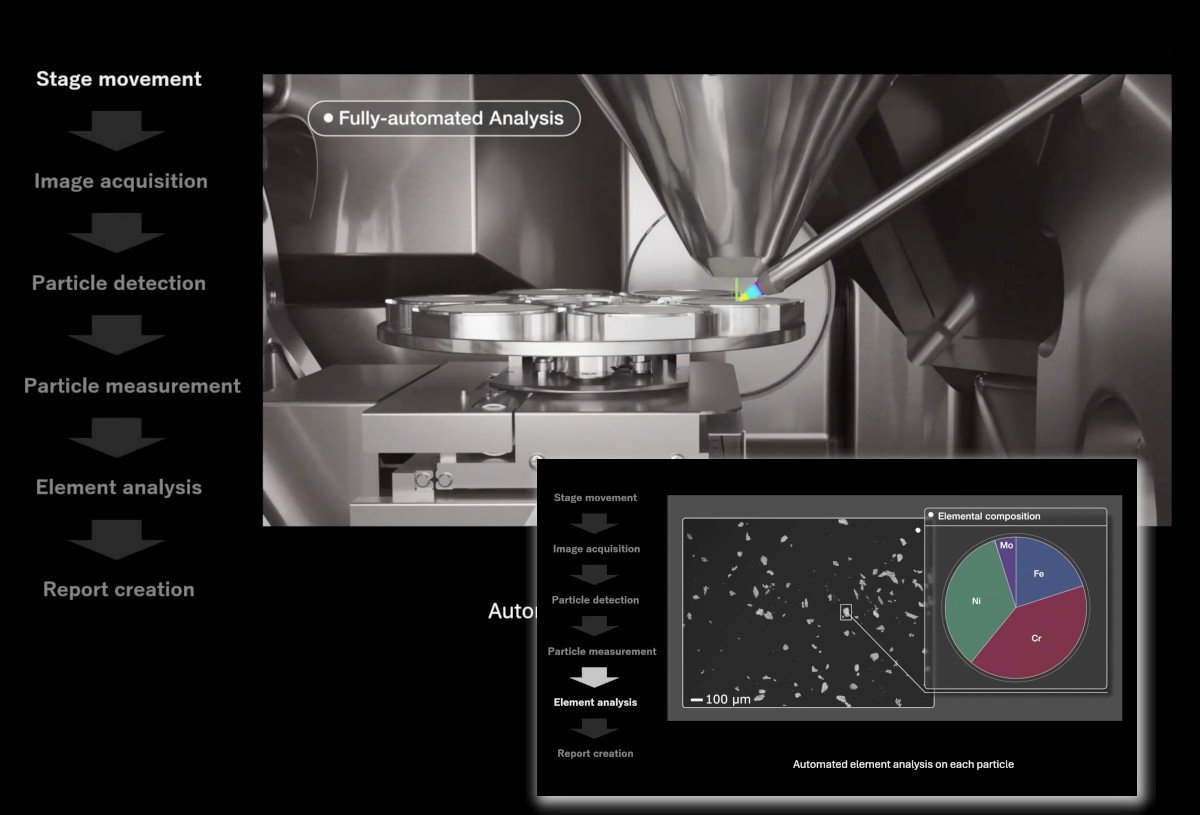The width and height of the screenshot is (1200, 815).
Task: Choose large Element analysis step on left
Action: pyautogui.click(x=118, y=488)
